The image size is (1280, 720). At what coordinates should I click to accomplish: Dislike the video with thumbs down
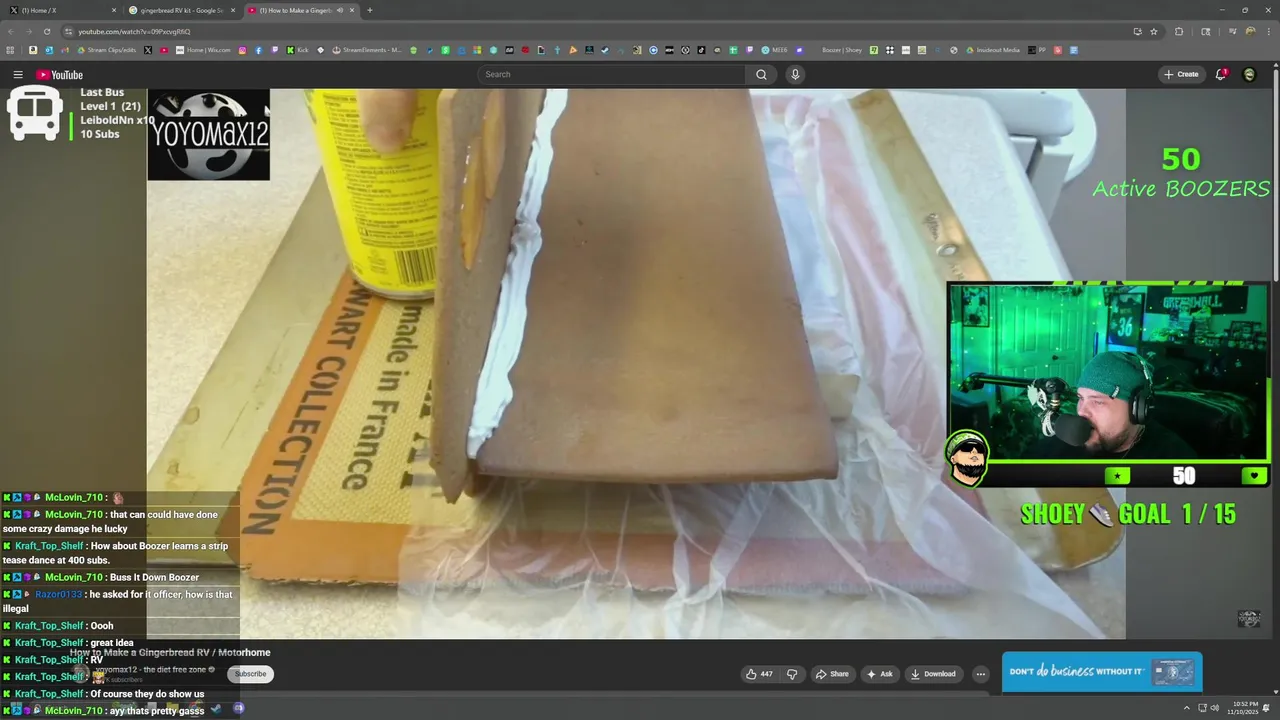click(x=792, y=674)
